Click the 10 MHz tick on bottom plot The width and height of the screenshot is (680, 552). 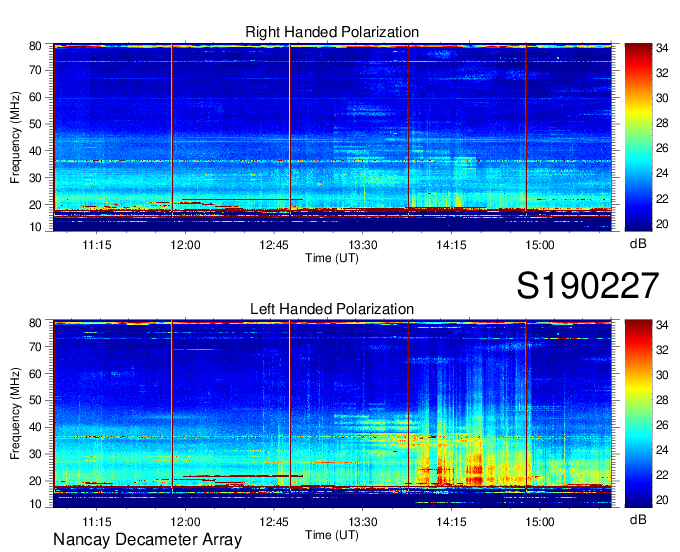[35, 504]
